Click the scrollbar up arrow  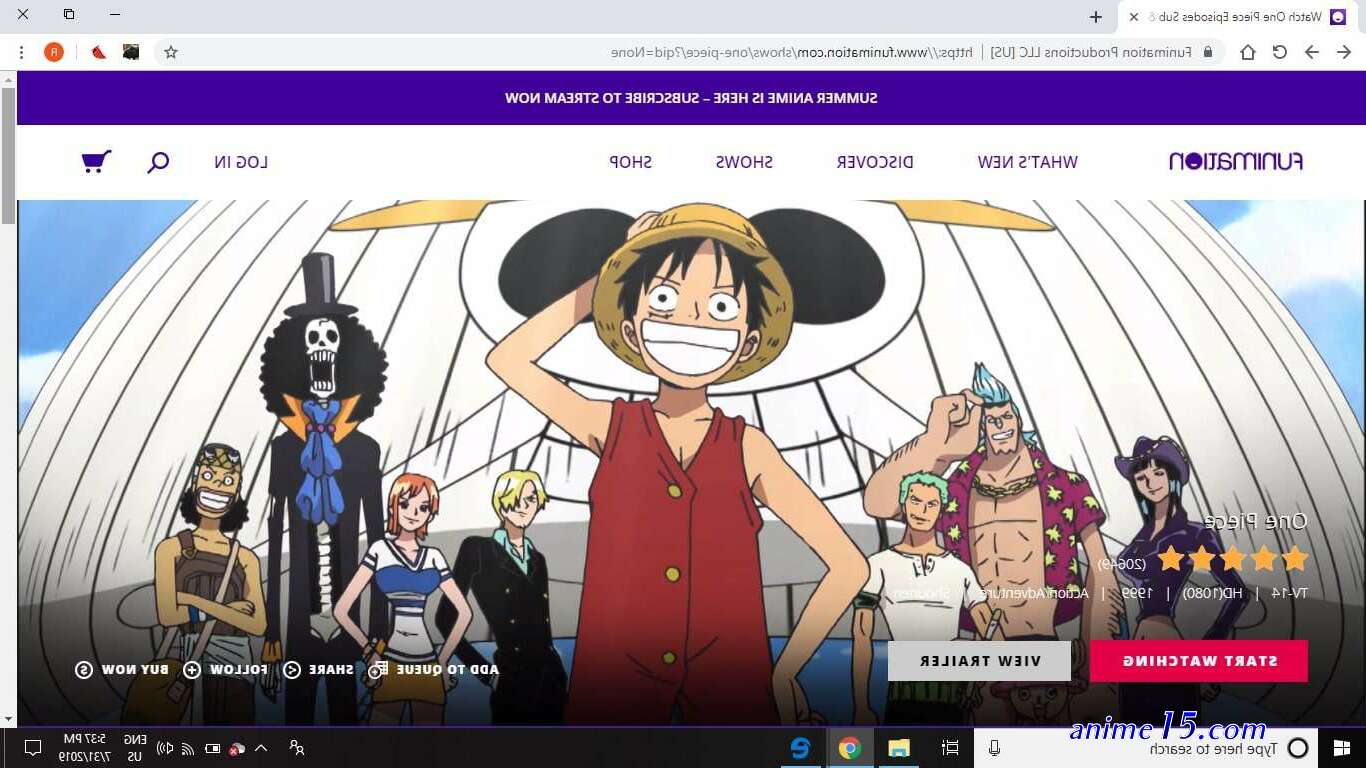[x=8, y=79]
